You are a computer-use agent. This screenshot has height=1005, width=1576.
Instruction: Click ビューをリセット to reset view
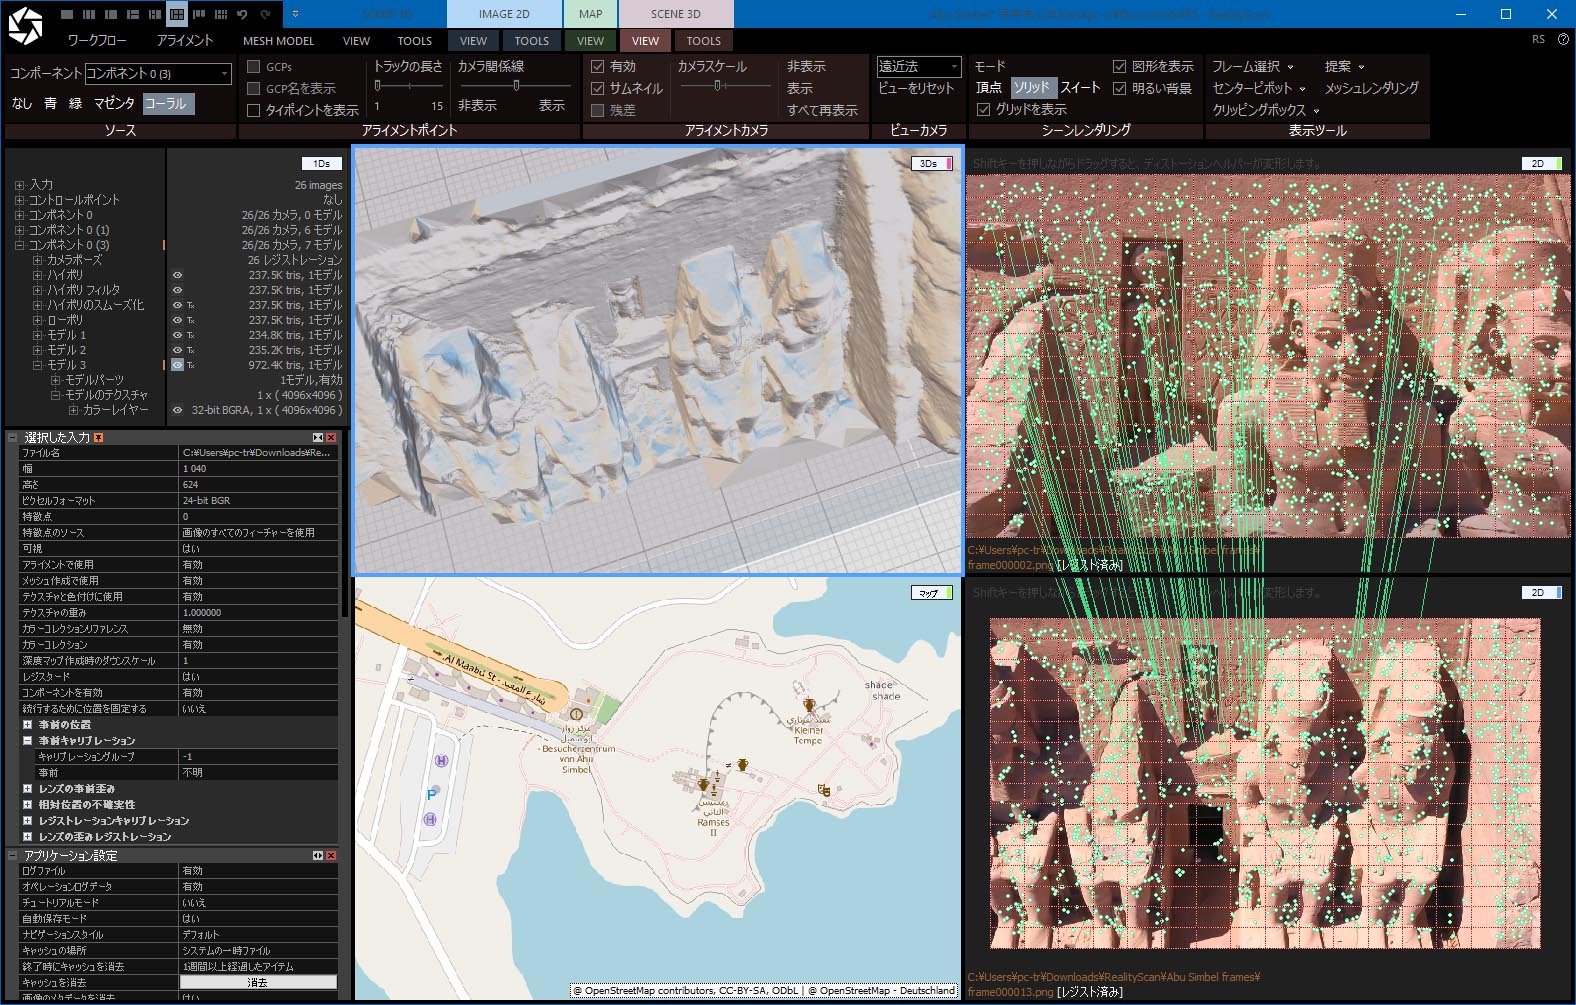(x=916, y=88)
